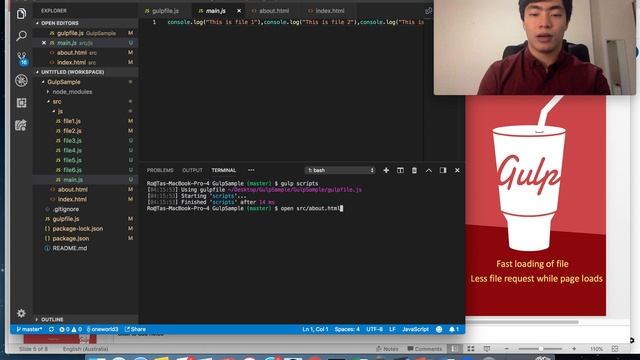Screen dimensions: 640x360
Task: Create a new terminal with plus icon
Action: coord(386,170)
